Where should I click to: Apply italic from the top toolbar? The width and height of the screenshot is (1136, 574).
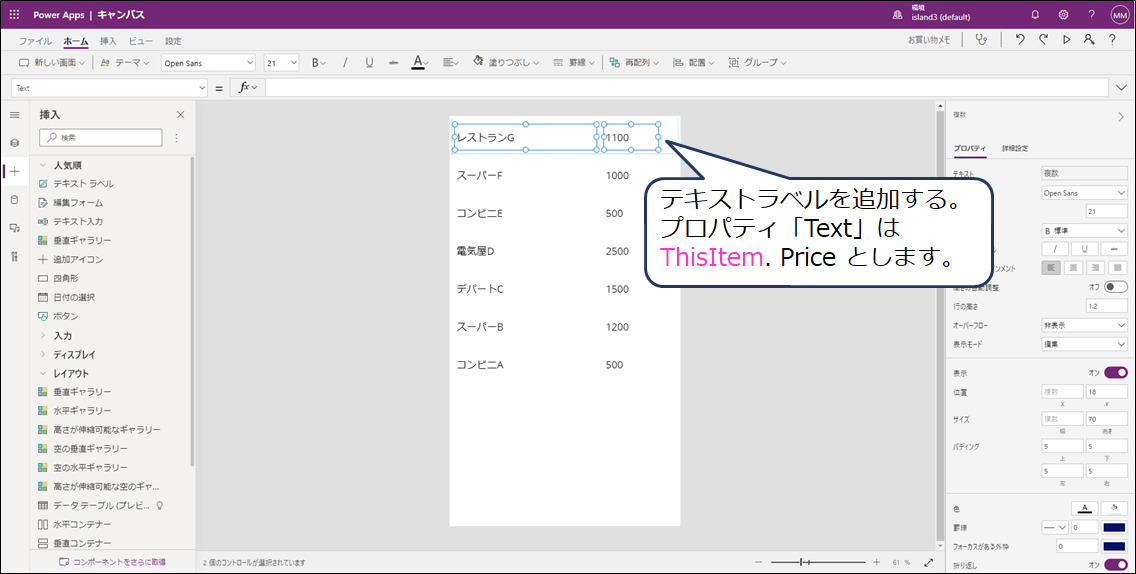(345, 63)
